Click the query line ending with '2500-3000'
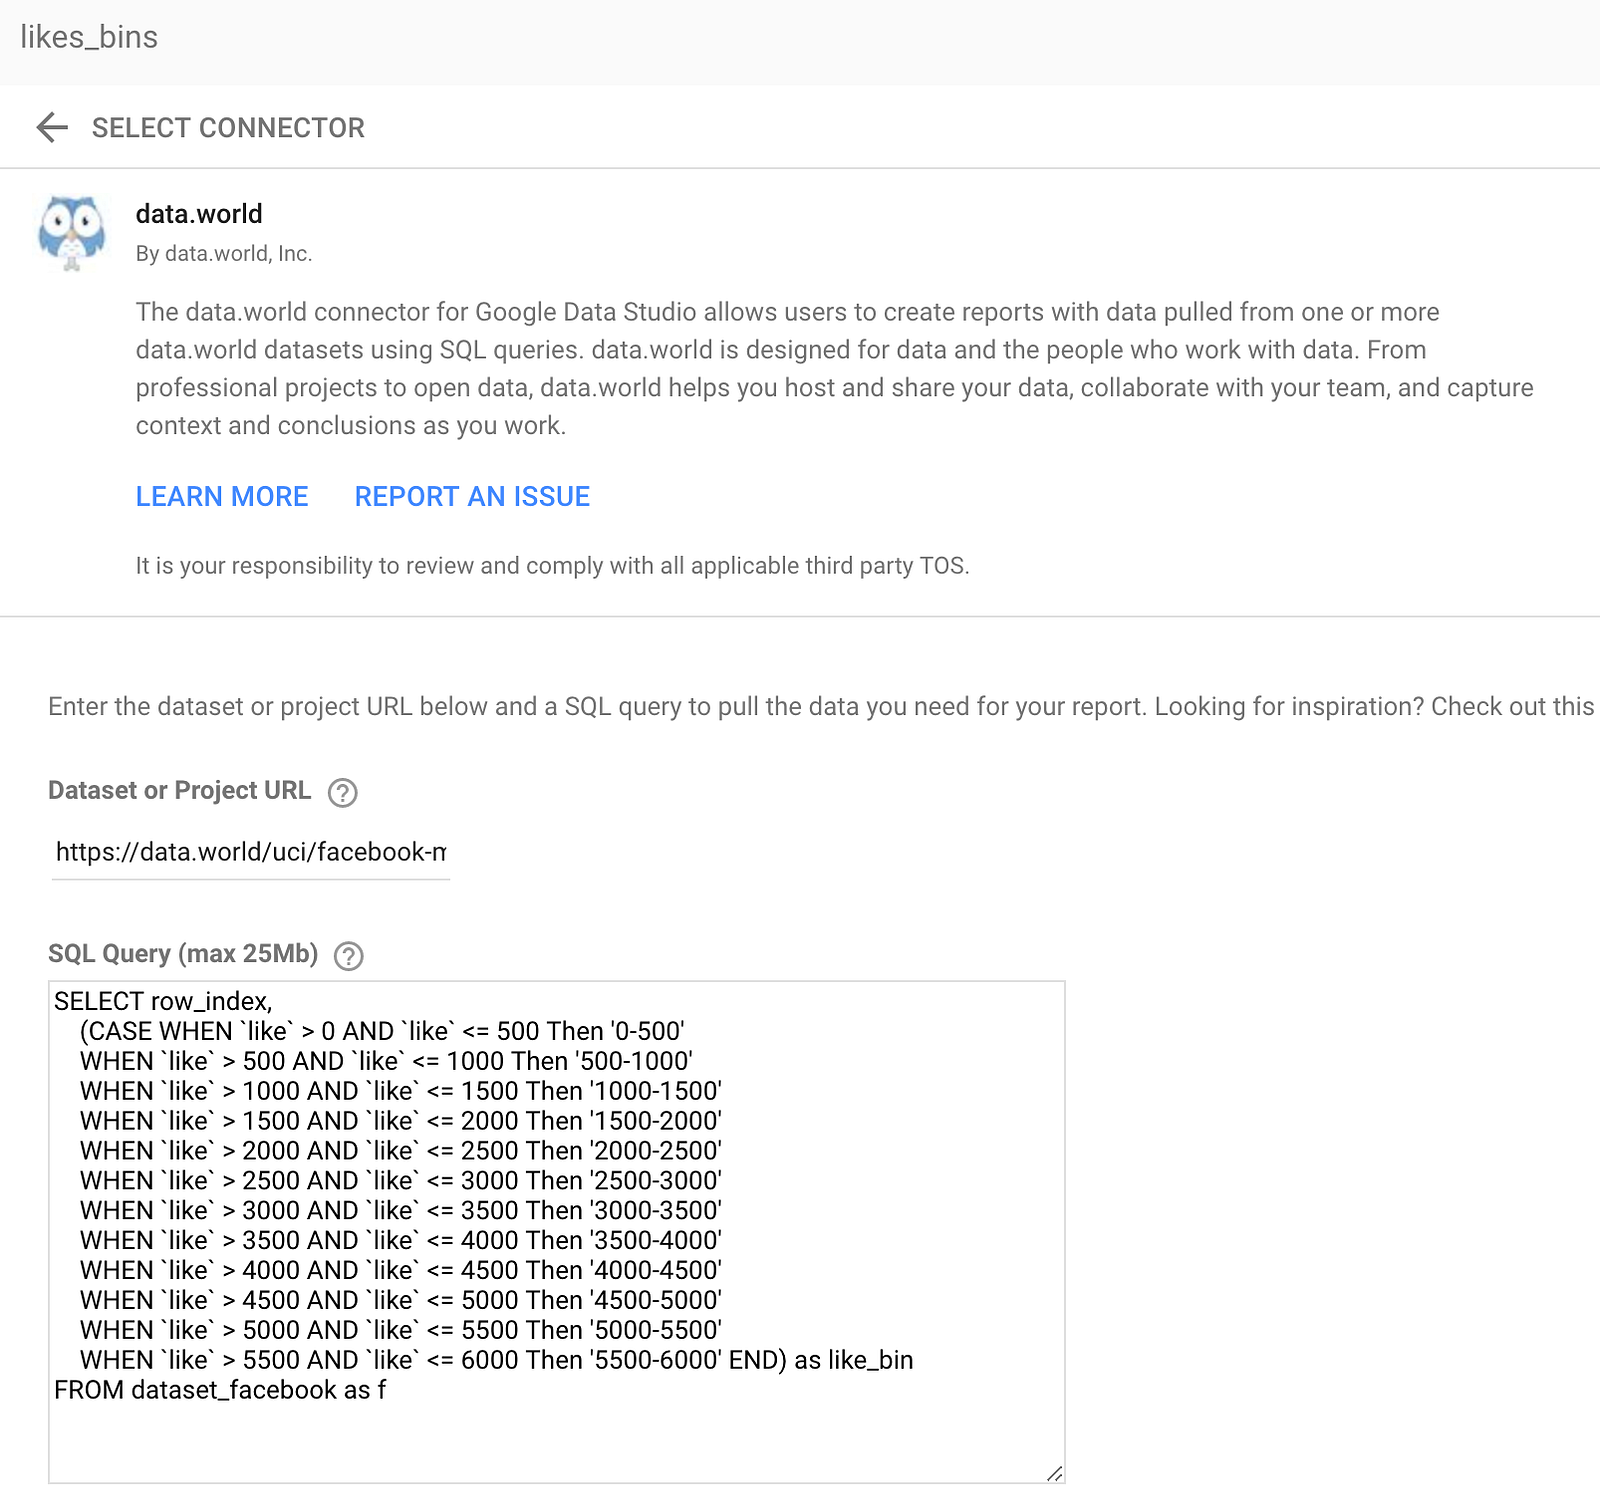1600x1506 pixels. click(401, 1180)
